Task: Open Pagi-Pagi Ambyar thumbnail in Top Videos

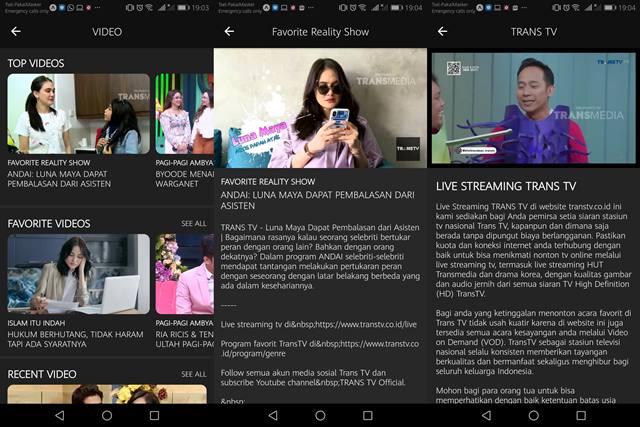Action: [x=184, y=114]
